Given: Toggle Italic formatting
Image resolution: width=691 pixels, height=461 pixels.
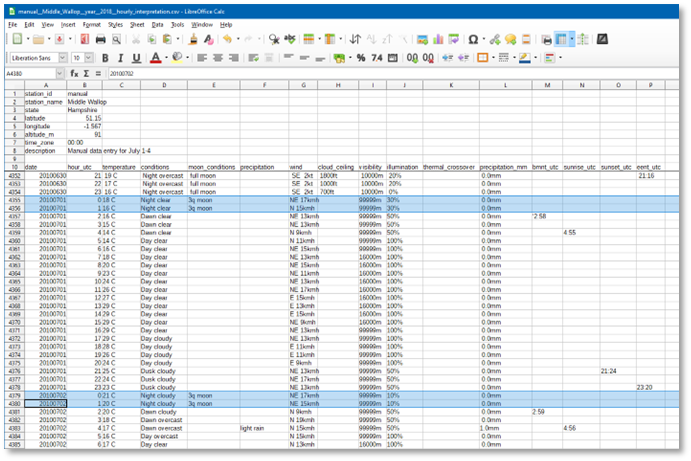Looking at the screenshot, I should click(x=120, y=58).
